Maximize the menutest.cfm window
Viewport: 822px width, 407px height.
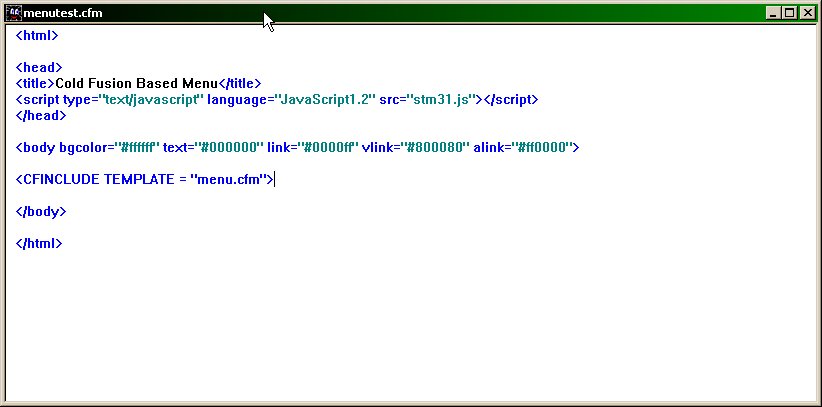[x=789, y=13]
